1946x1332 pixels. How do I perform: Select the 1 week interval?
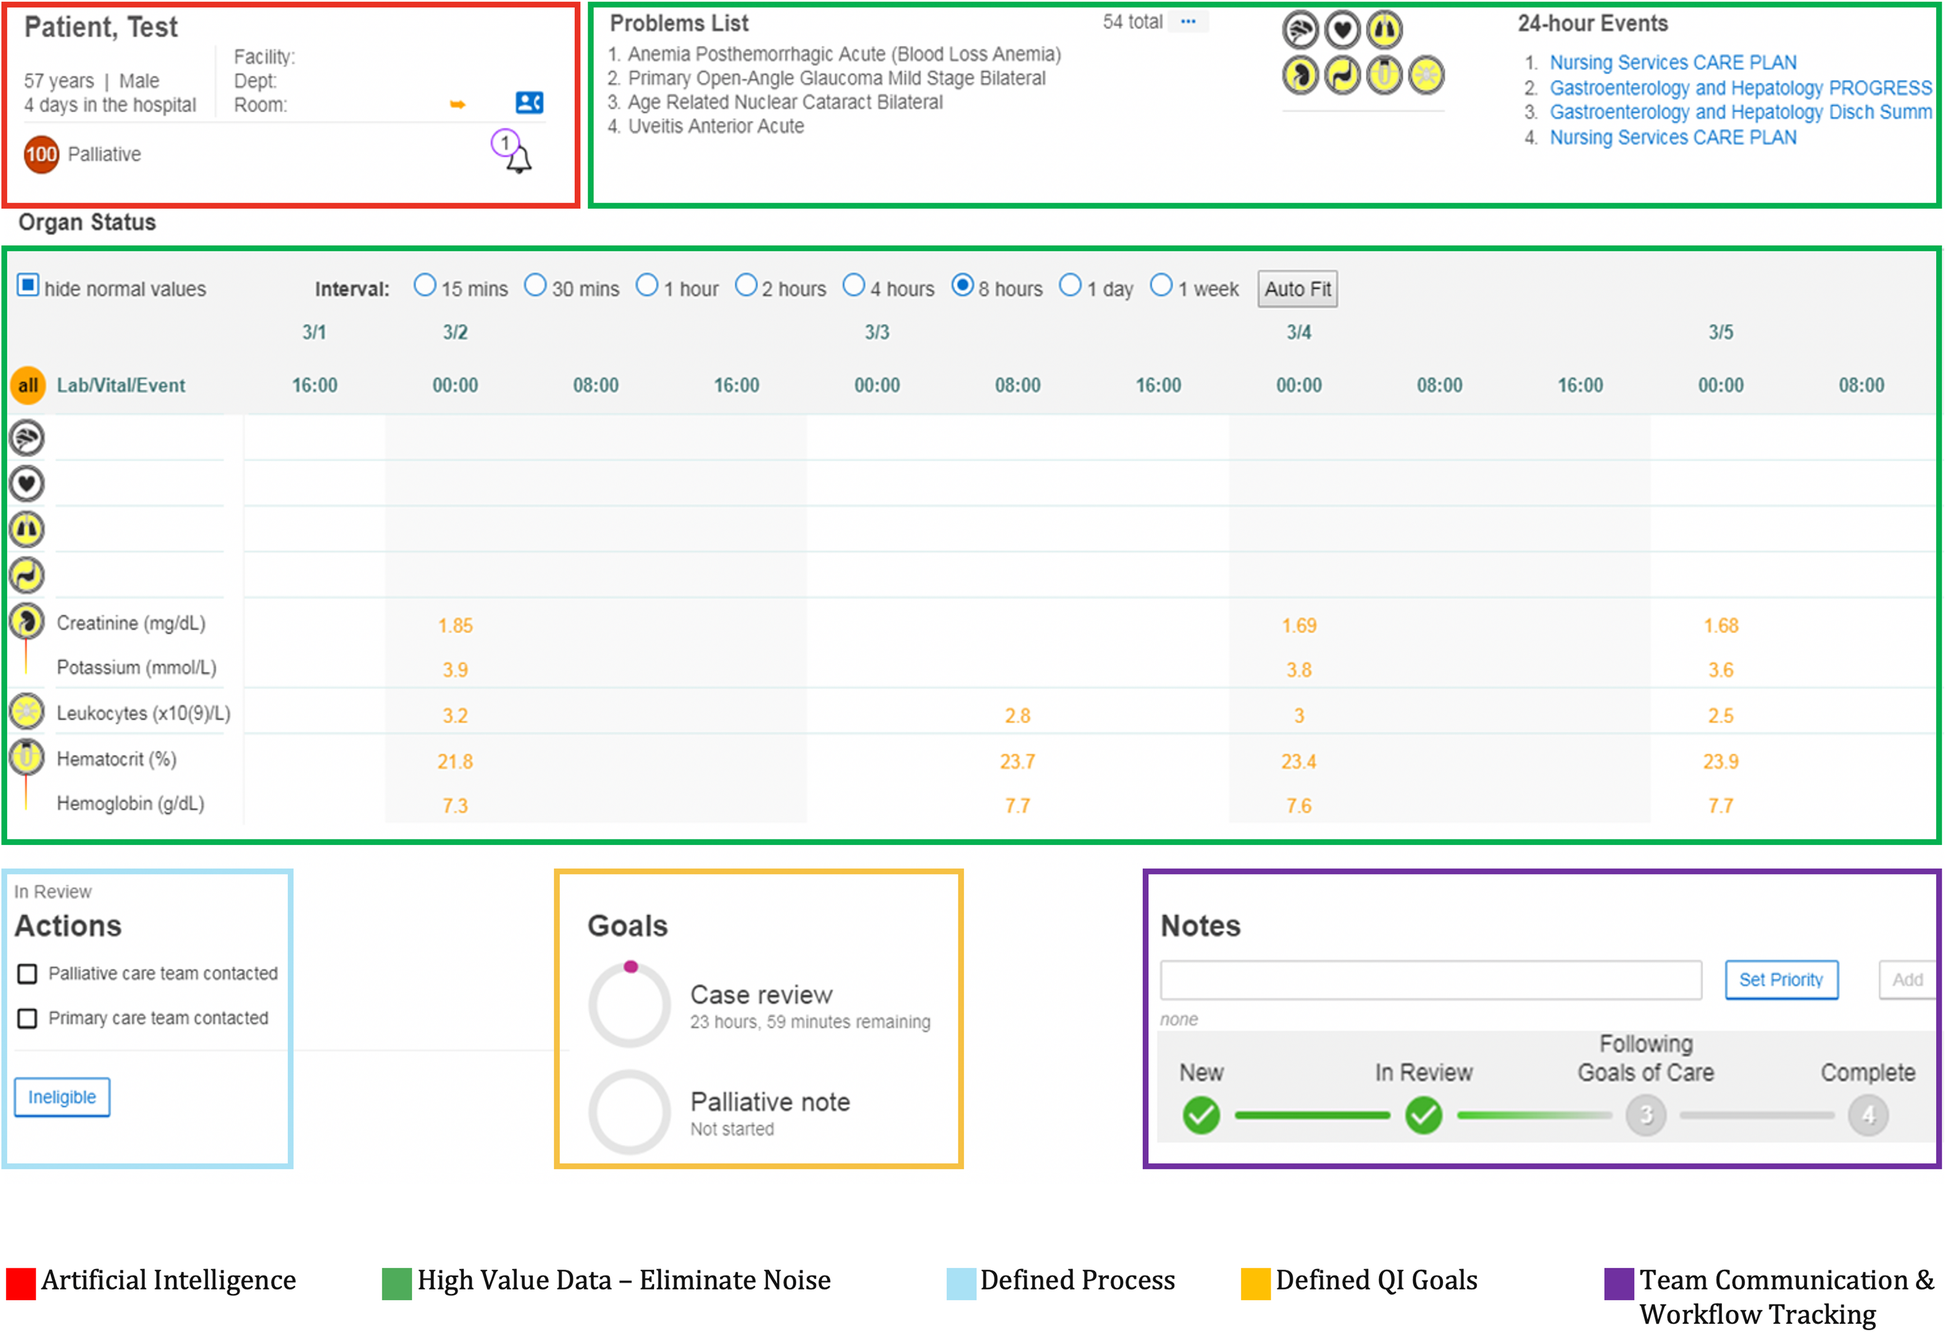1161,286
